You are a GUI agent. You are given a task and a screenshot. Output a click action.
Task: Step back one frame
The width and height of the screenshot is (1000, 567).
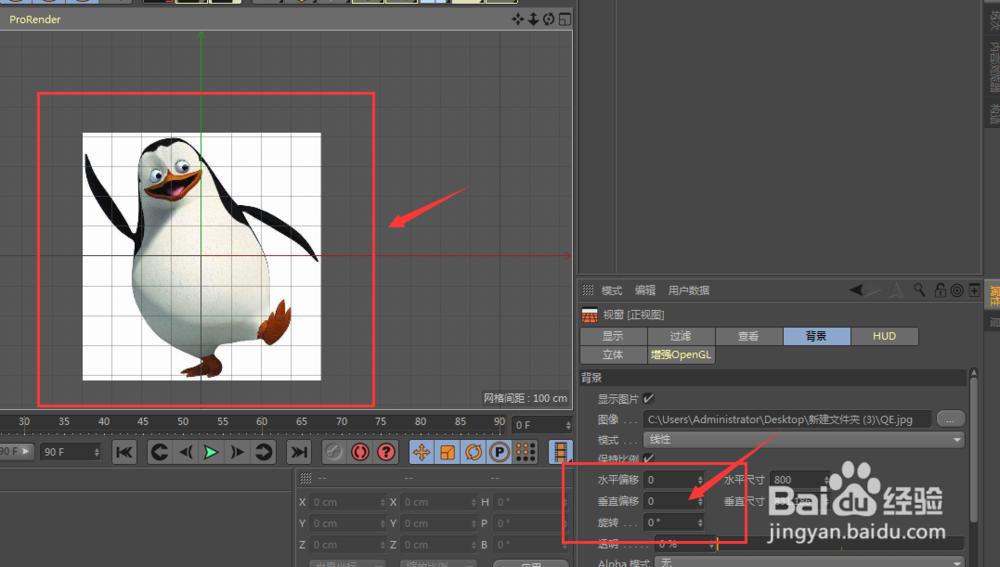(186, 452)
